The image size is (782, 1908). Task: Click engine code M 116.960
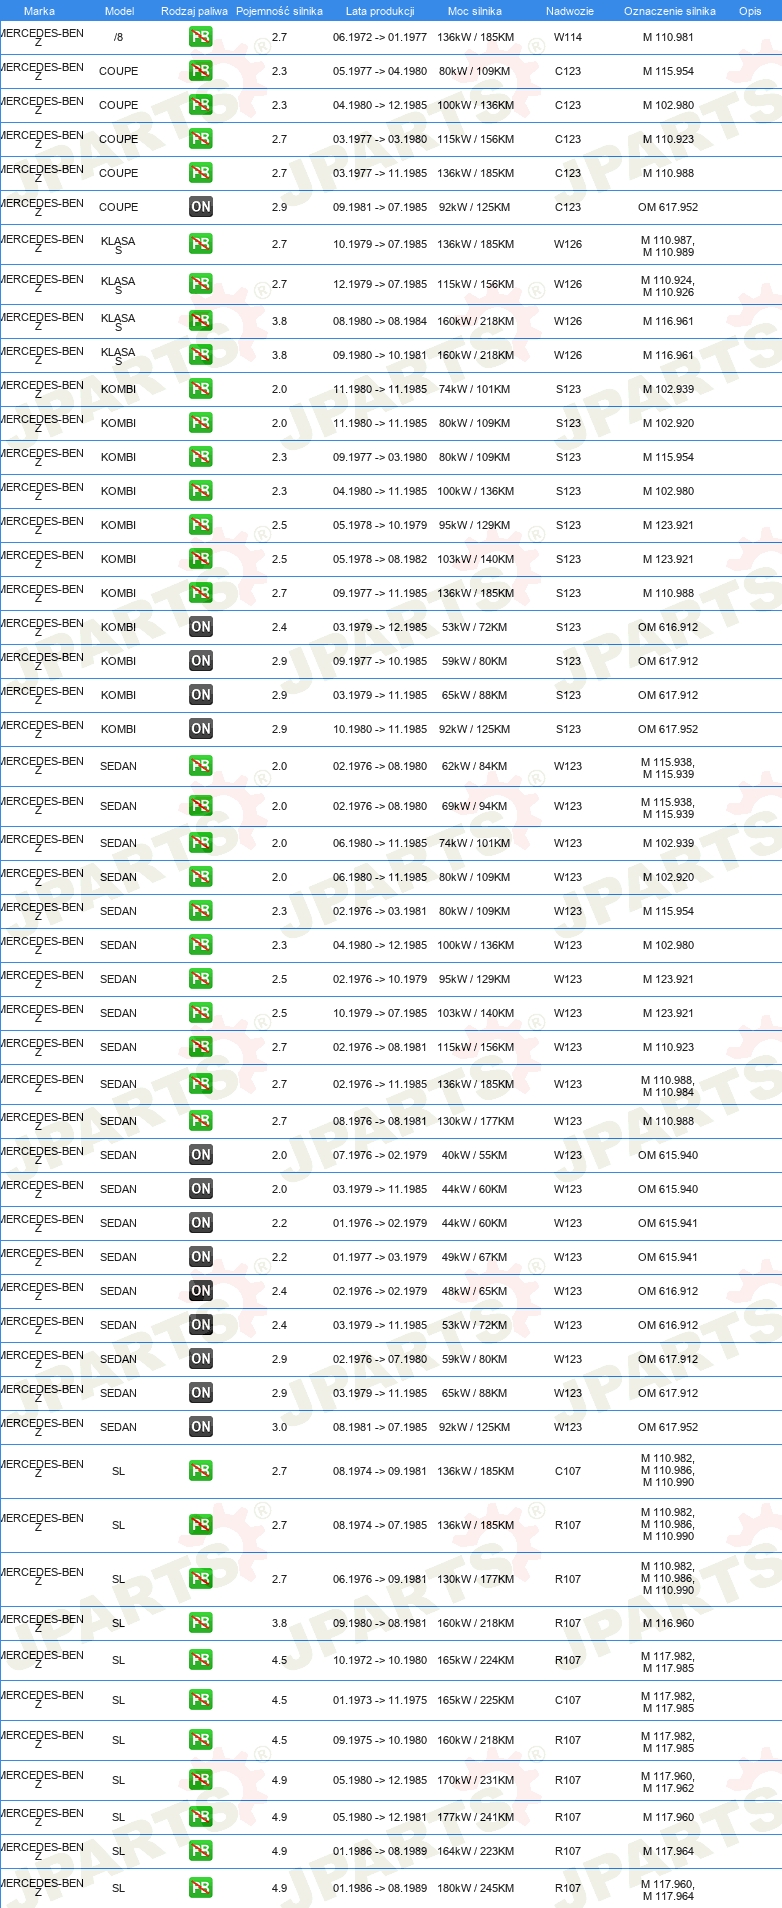pos(668,1623)
